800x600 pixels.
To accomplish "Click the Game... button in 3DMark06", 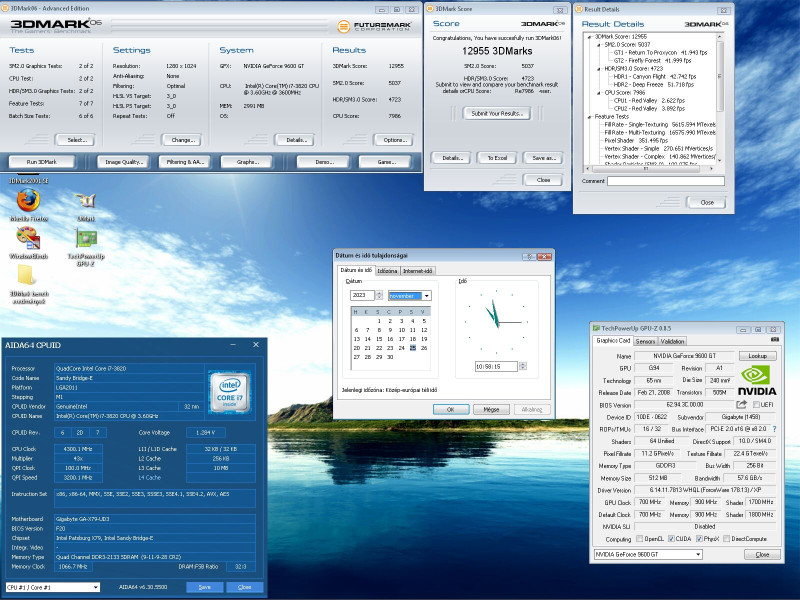I will click(385, 162).
